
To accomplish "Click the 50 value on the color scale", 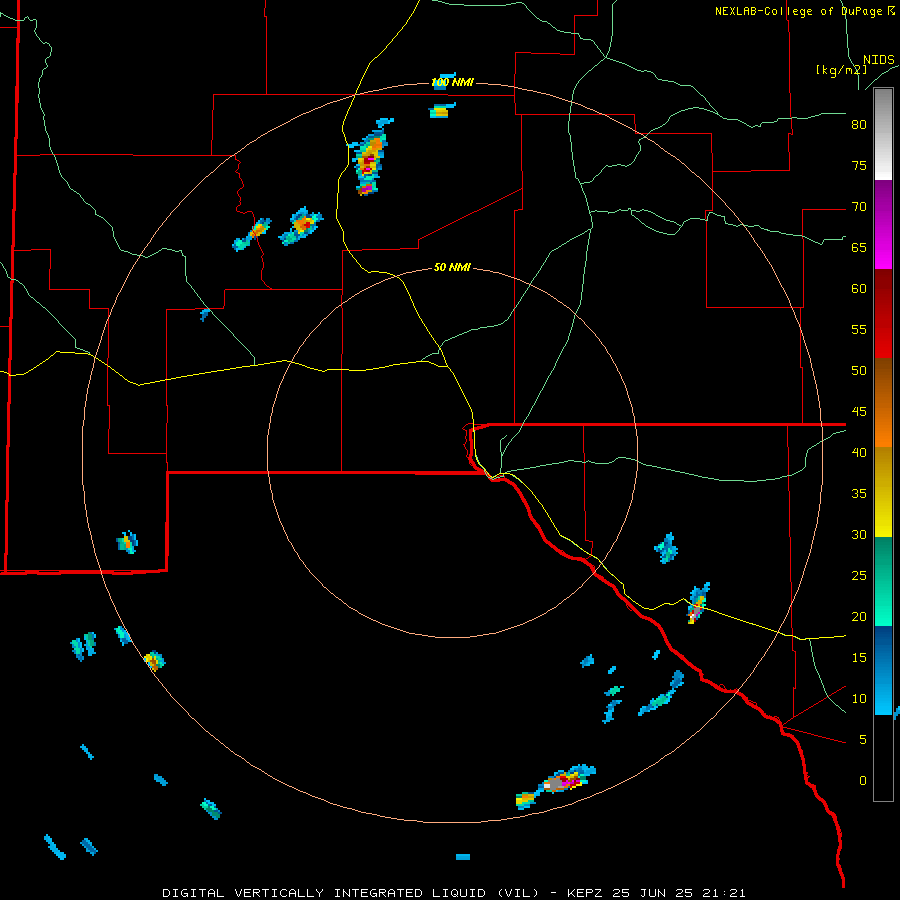I will pos(859,371).
